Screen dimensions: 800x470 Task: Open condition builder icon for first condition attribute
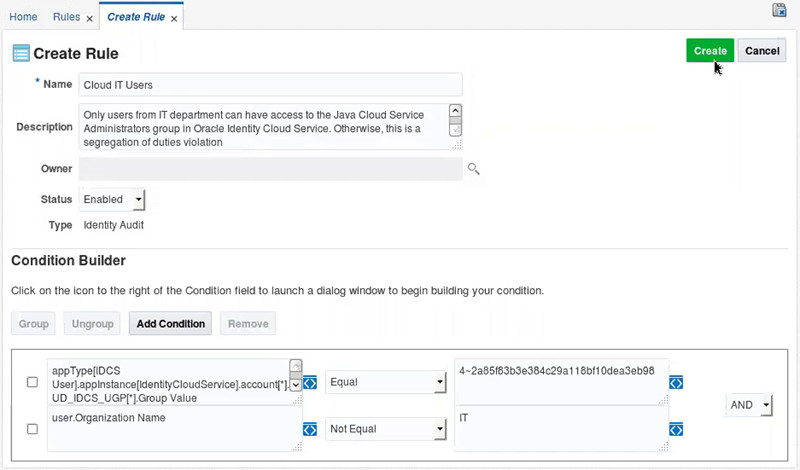310,382
